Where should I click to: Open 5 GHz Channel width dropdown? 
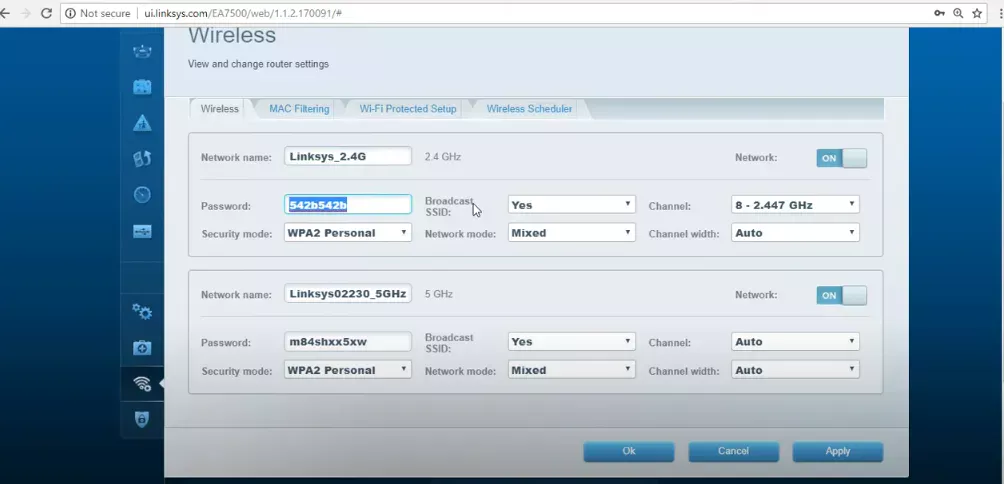click(795, 370)
